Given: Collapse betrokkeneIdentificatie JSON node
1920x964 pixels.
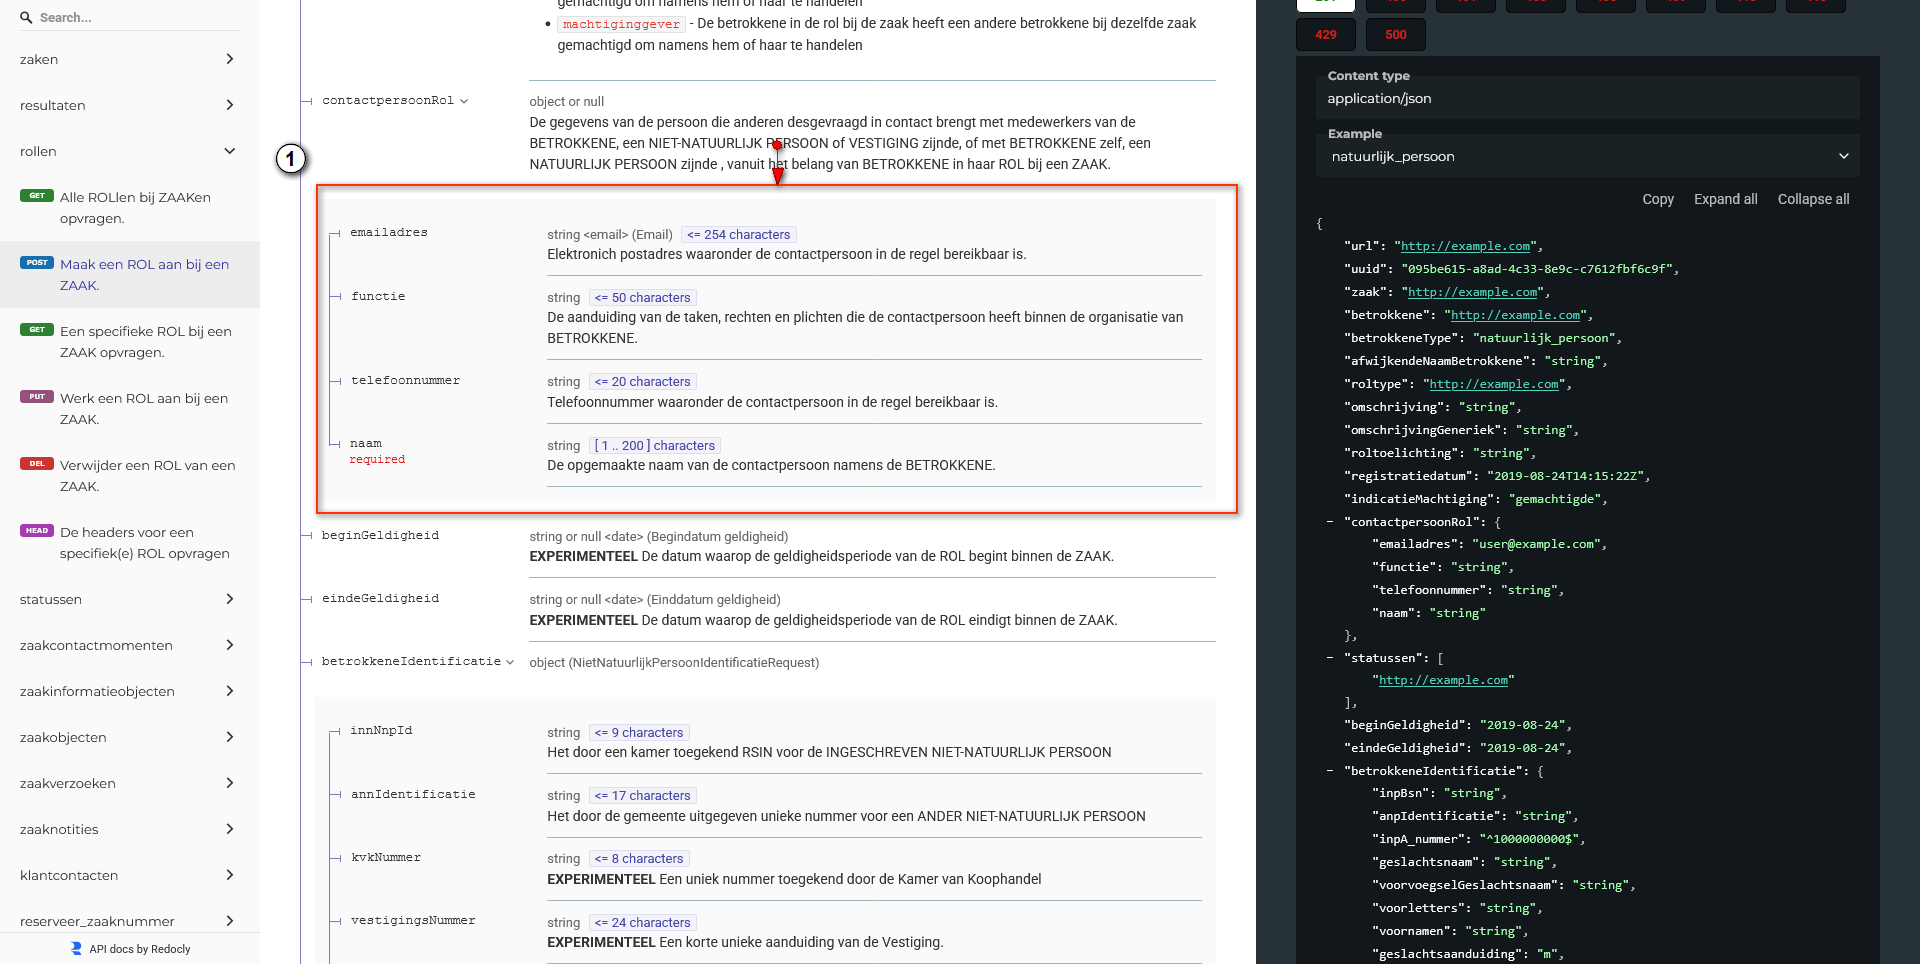Looking at the screenshot, I should click(x=1329, y=771).
